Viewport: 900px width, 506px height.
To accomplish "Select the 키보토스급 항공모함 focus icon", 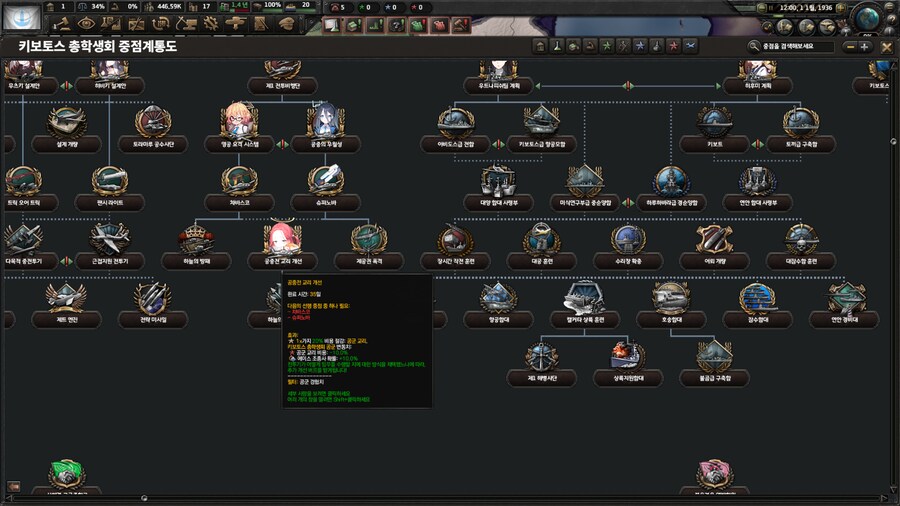I will coord(541,123).
